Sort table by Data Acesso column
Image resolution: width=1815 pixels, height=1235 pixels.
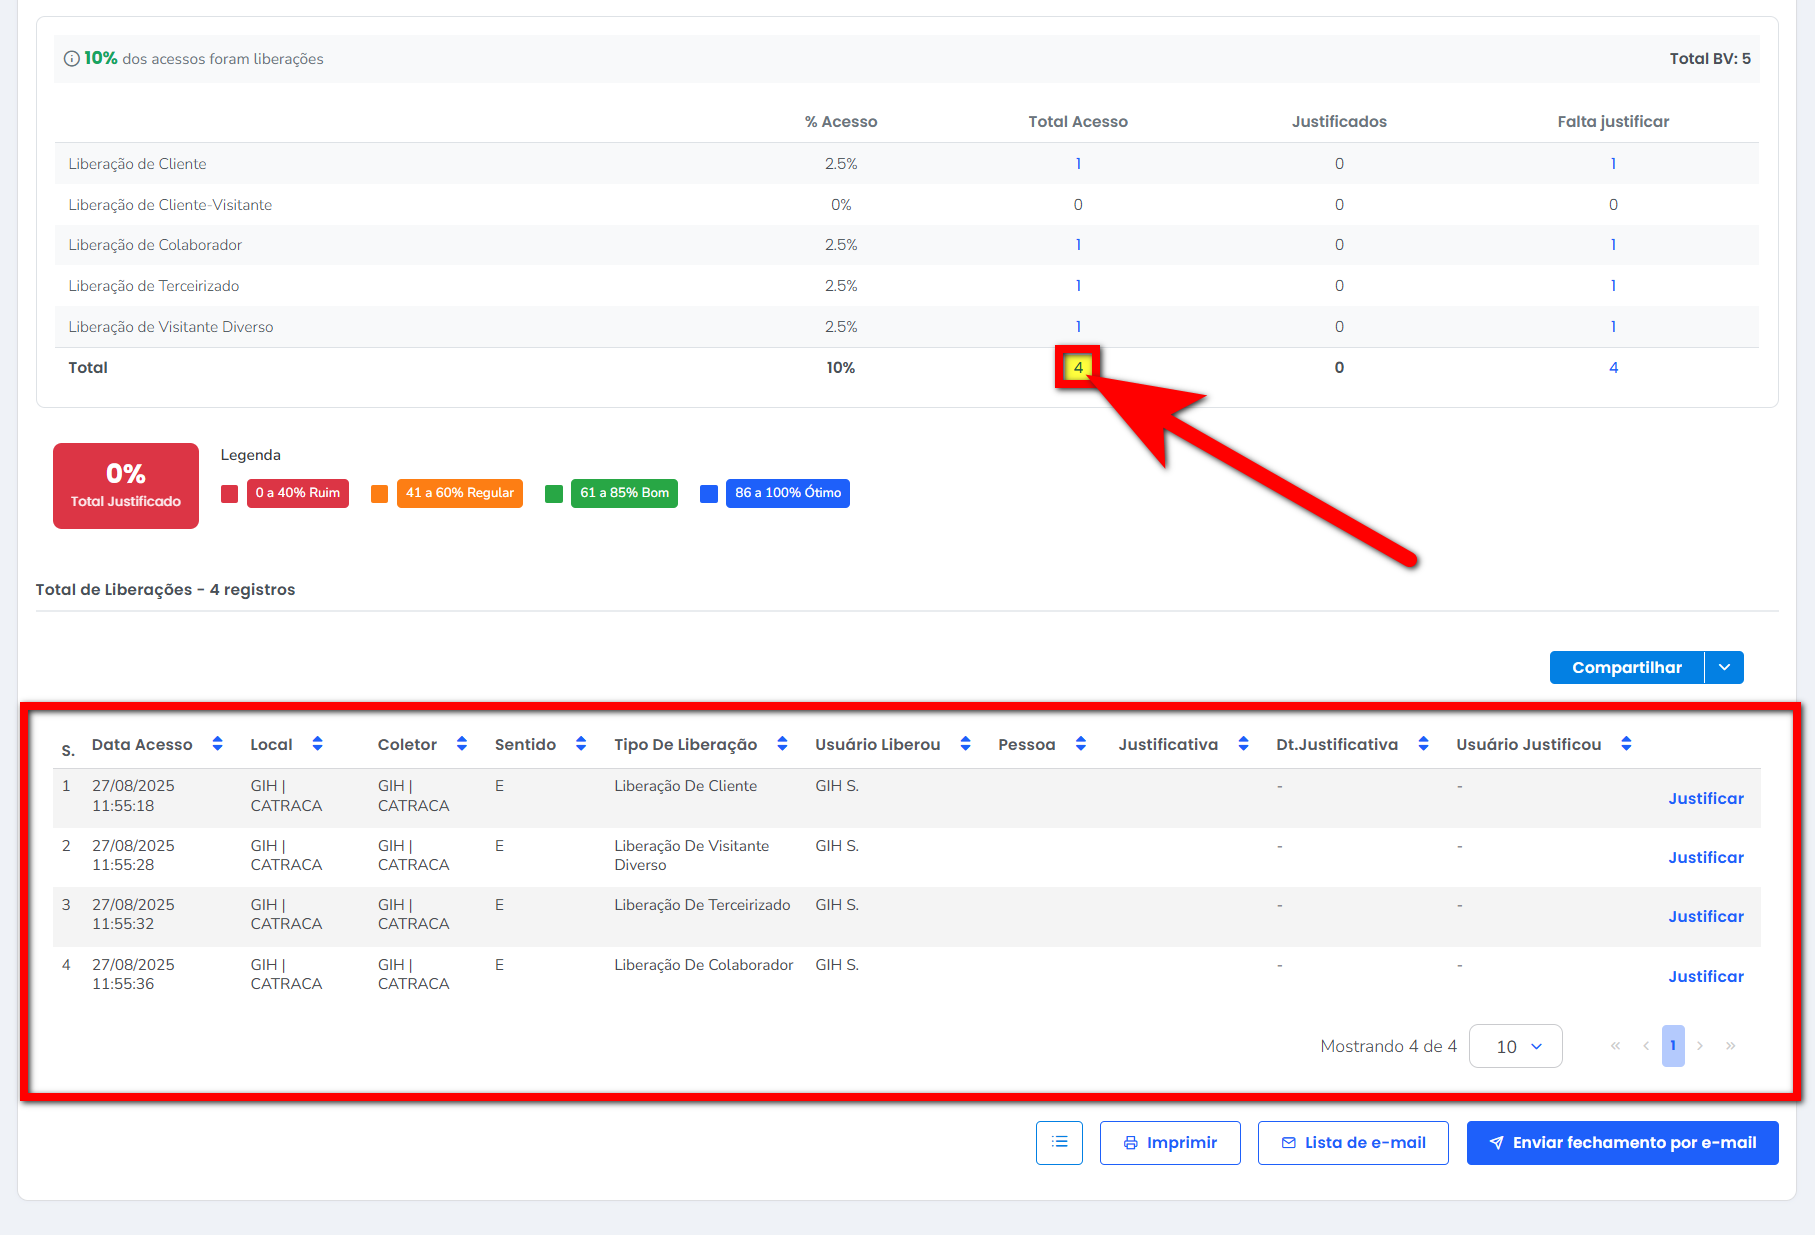pos(217,744)
